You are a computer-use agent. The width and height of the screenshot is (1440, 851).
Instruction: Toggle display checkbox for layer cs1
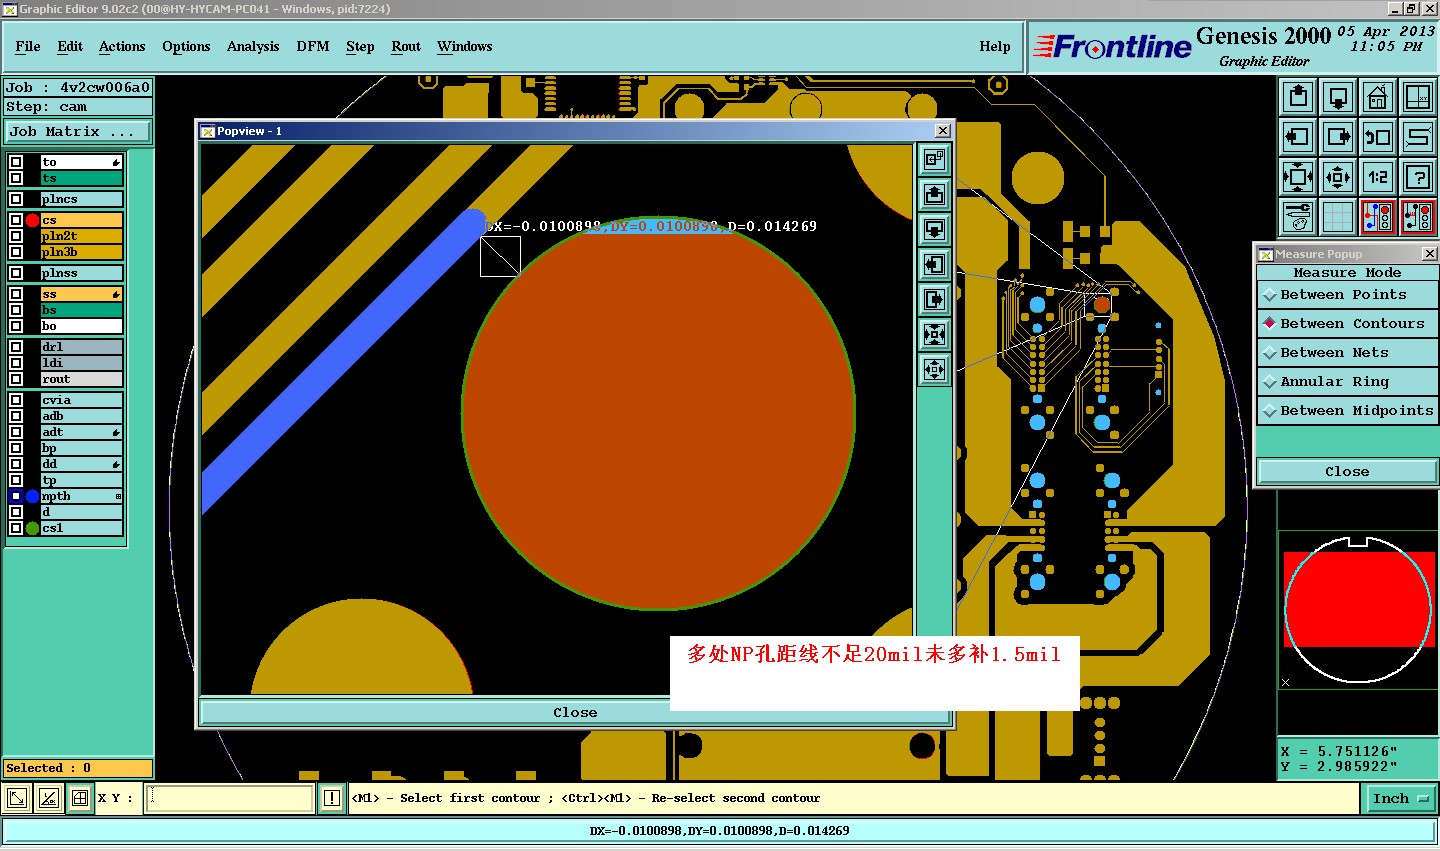click(16, 528)
